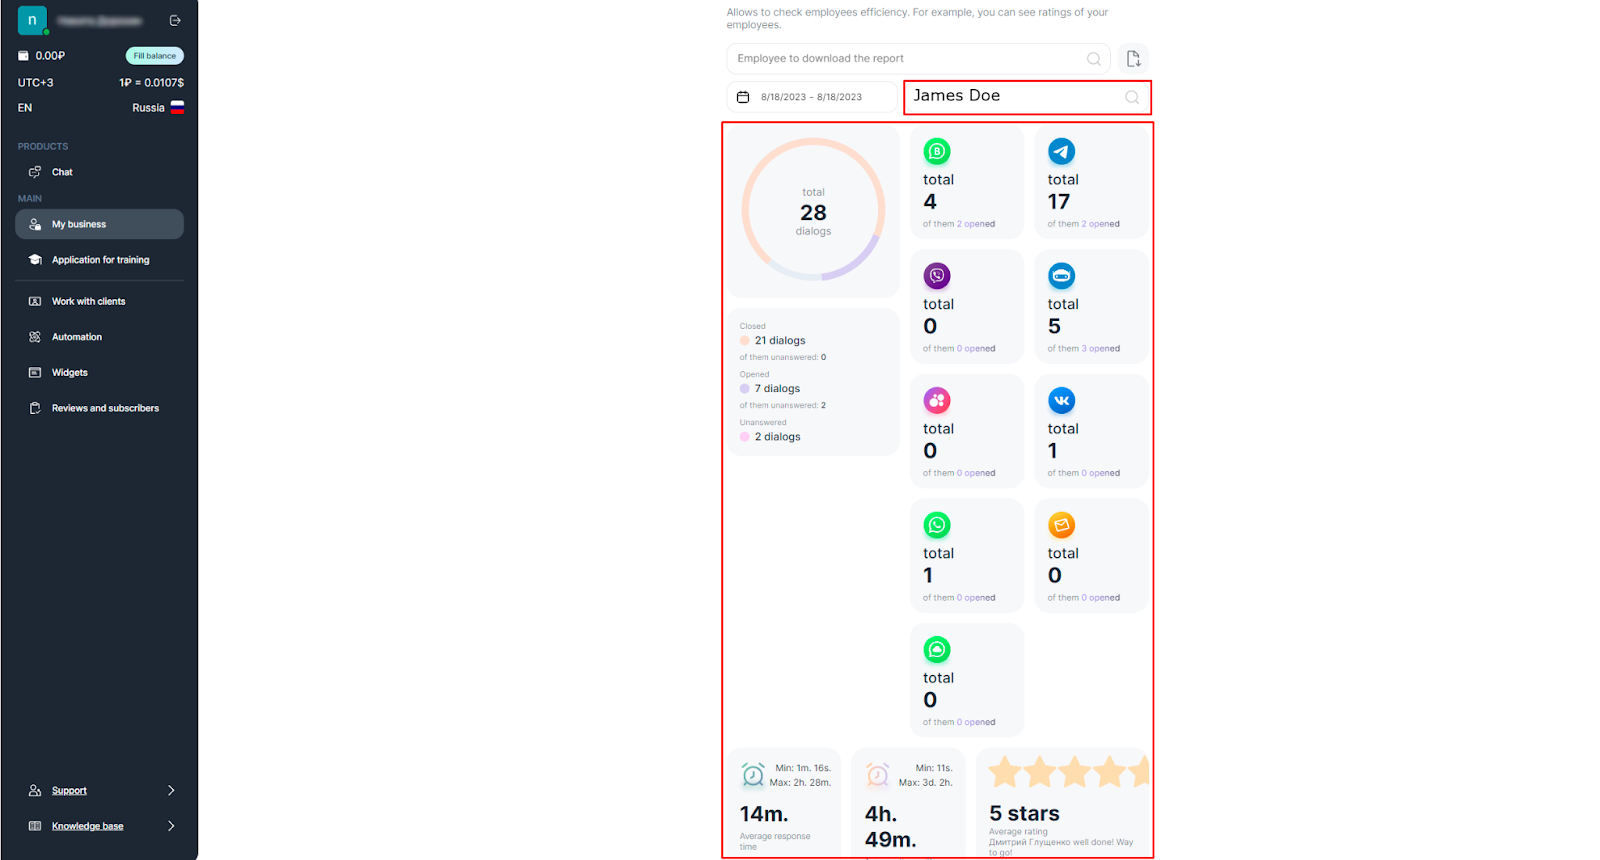Open the Chat product
The image size is (1600, 860).
pos(62,172)
